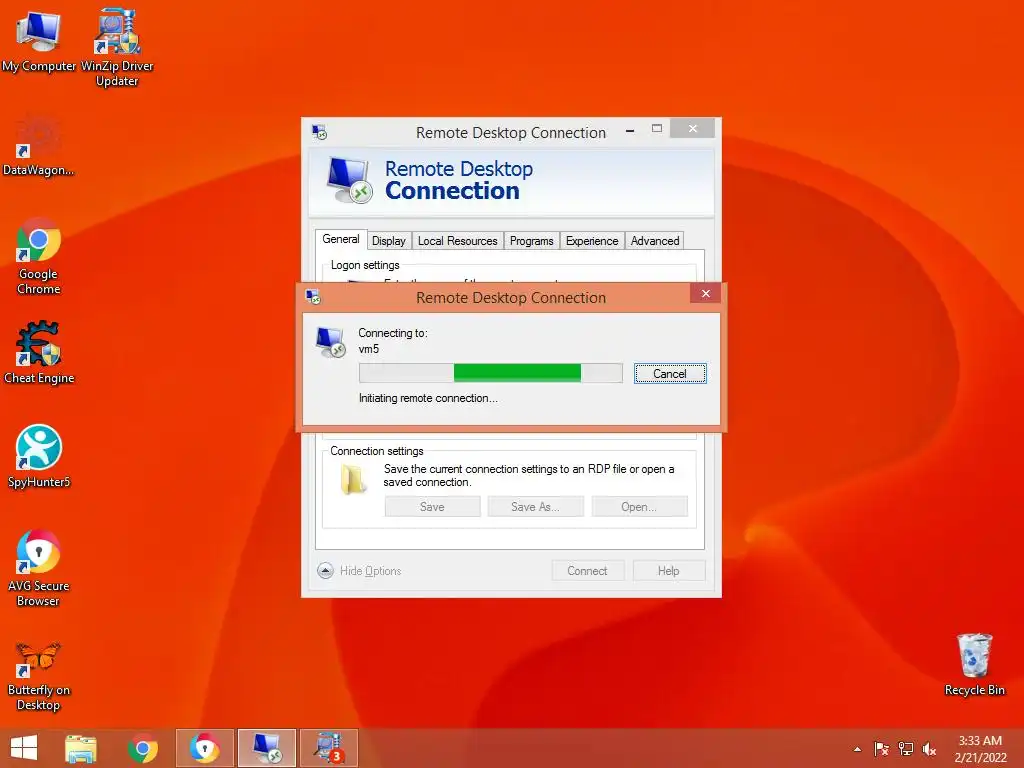Click the computer icon beside Connecting to
The width and height of the screenshot is (1024, 768).
pos(330,343)
